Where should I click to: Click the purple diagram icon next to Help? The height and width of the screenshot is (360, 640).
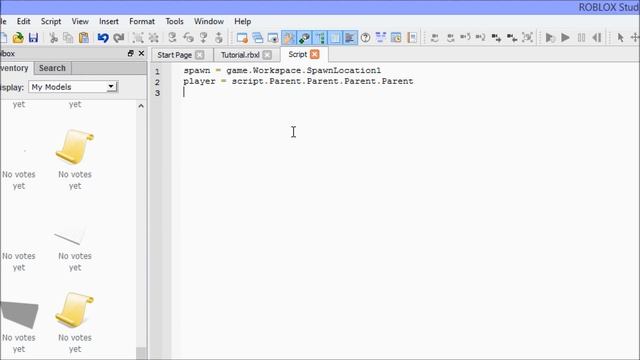[x=381, y=38]
